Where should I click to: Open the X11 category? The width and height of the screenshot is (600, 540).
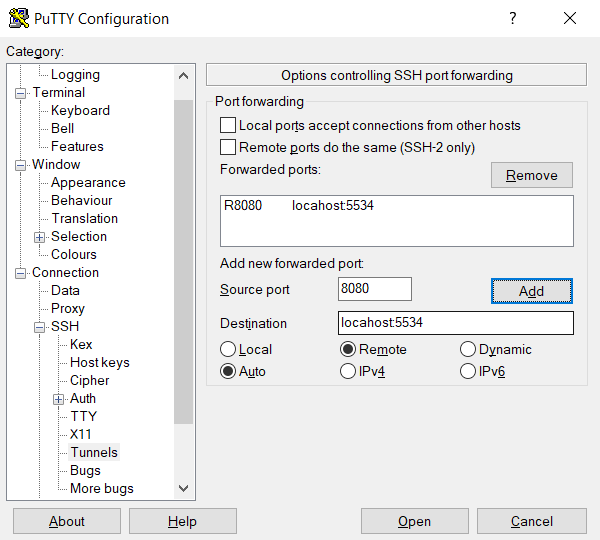[x=81, y=434]
